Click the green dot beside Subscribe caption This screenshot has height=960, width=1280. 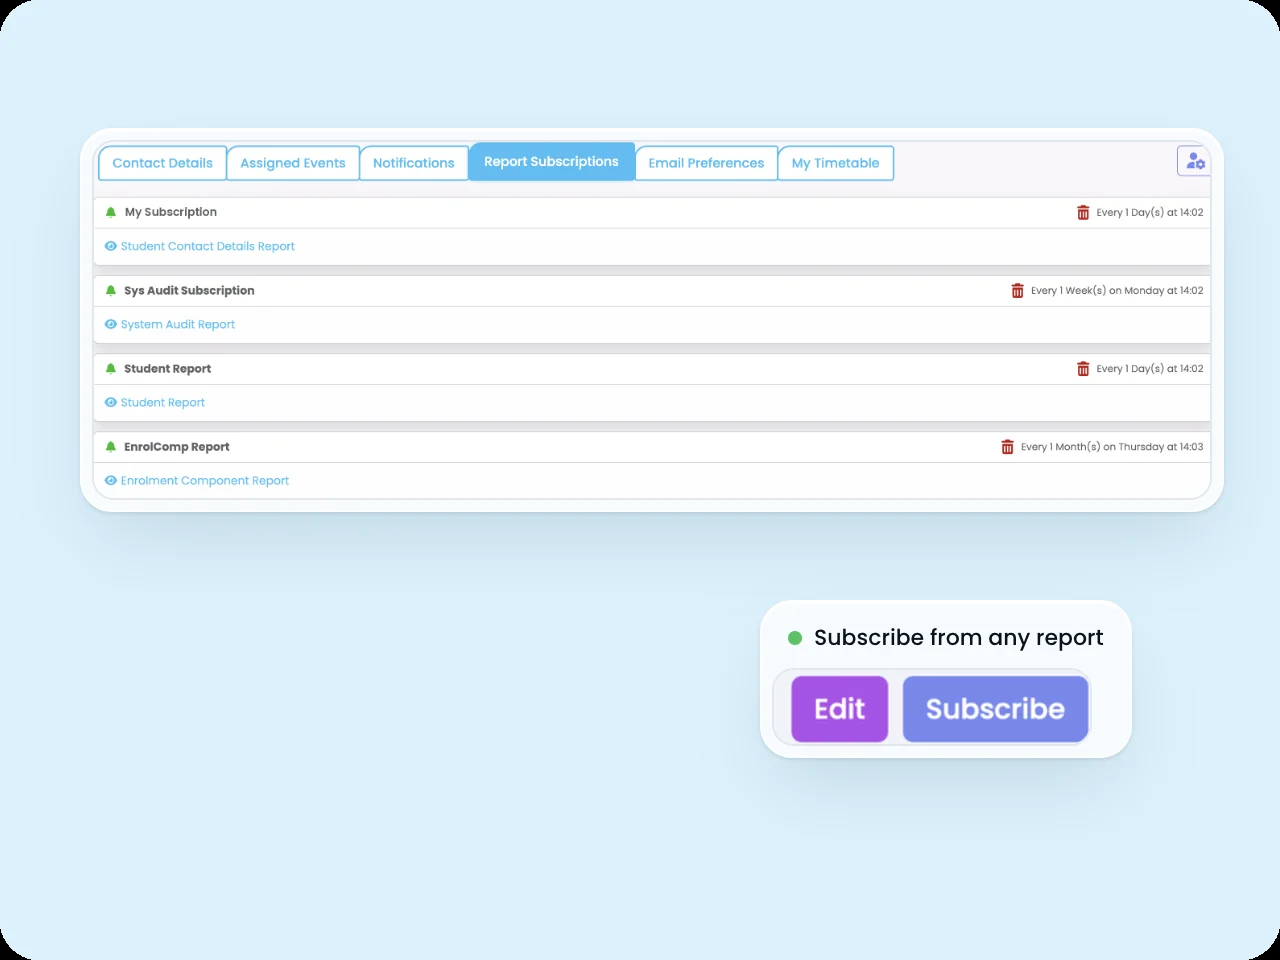795,638
